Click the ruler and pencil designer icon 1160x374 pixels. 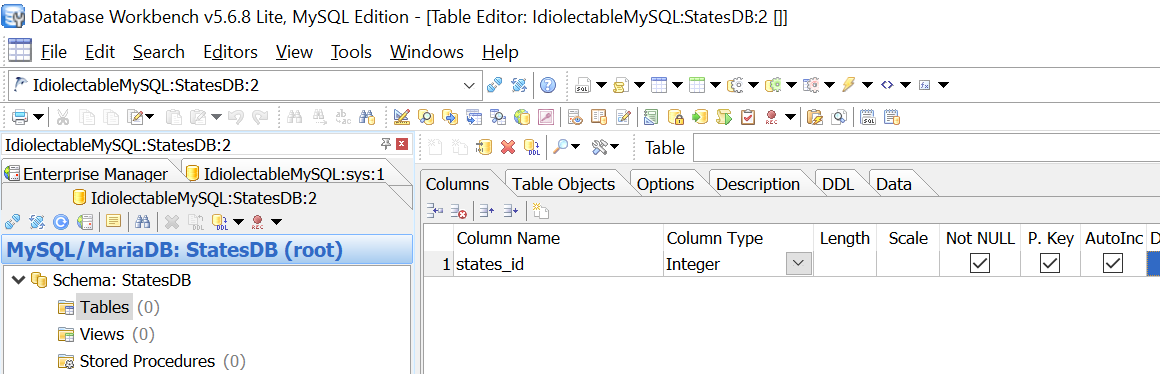pos(402,117)
